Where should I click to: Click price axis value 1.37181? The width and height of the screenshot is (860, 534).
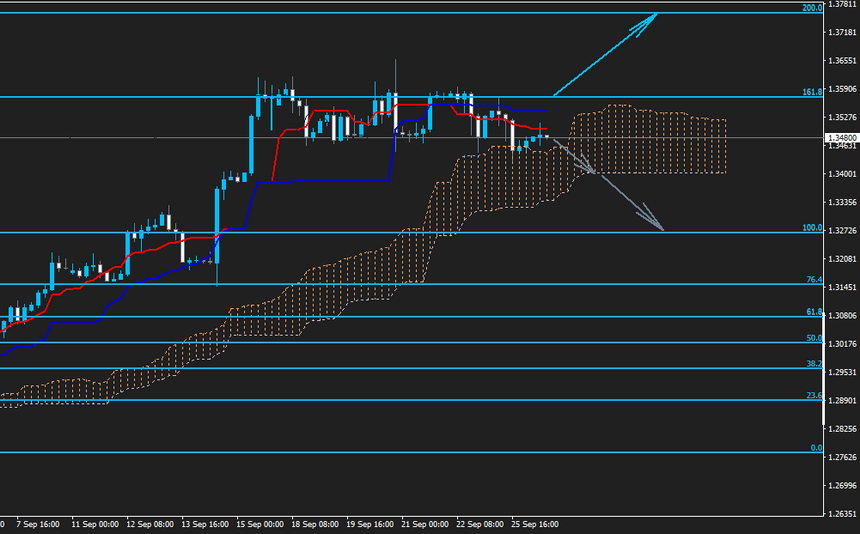coord(842,32)
